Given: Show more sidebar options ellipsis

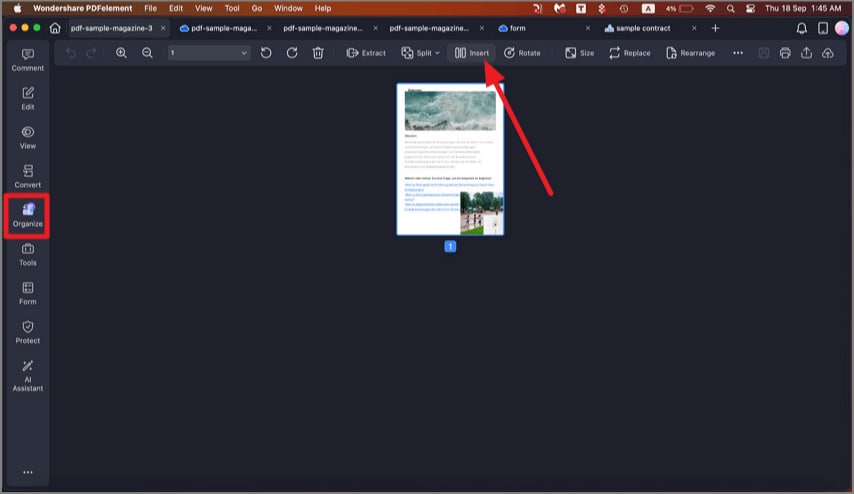Looking at the screenshot, I should coord(28,472).
